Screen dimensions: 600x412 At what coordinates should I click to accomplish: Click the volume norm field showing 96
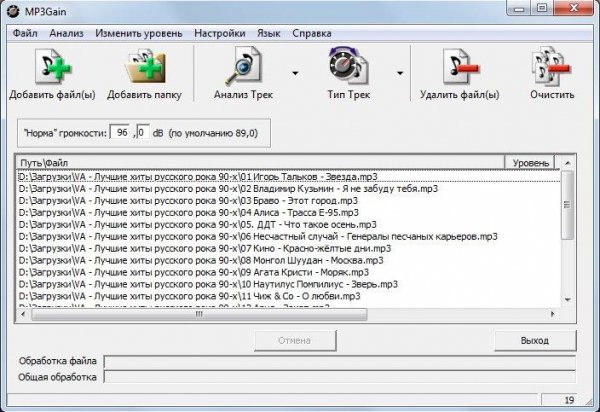coord(121,132)
